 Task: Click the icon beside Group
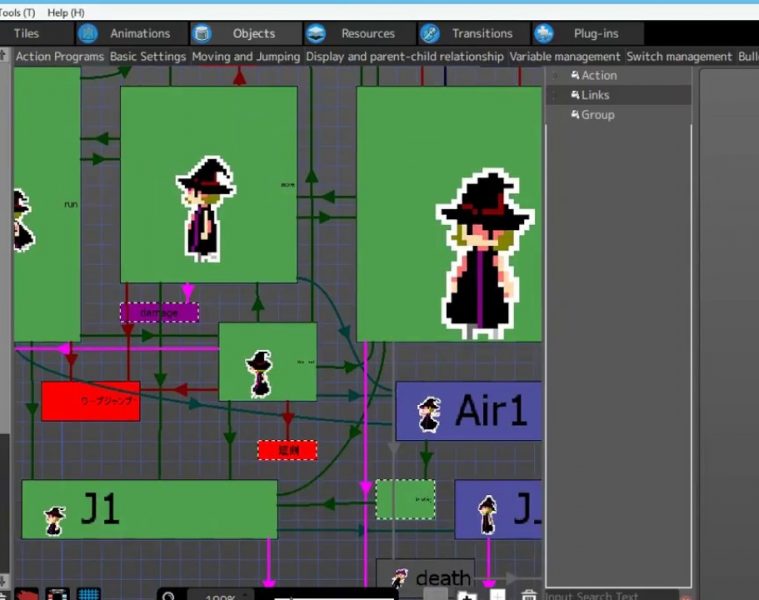575,115
